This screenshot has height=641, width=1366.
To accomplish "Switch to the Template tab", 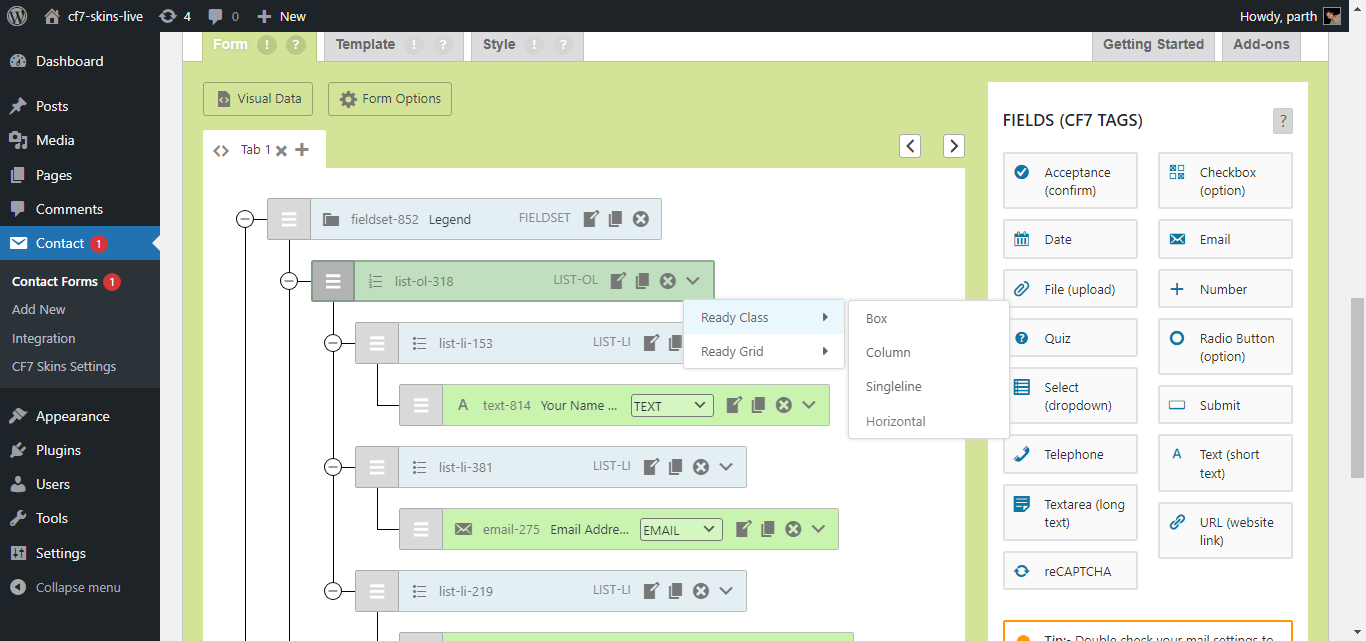I will 365,45.
